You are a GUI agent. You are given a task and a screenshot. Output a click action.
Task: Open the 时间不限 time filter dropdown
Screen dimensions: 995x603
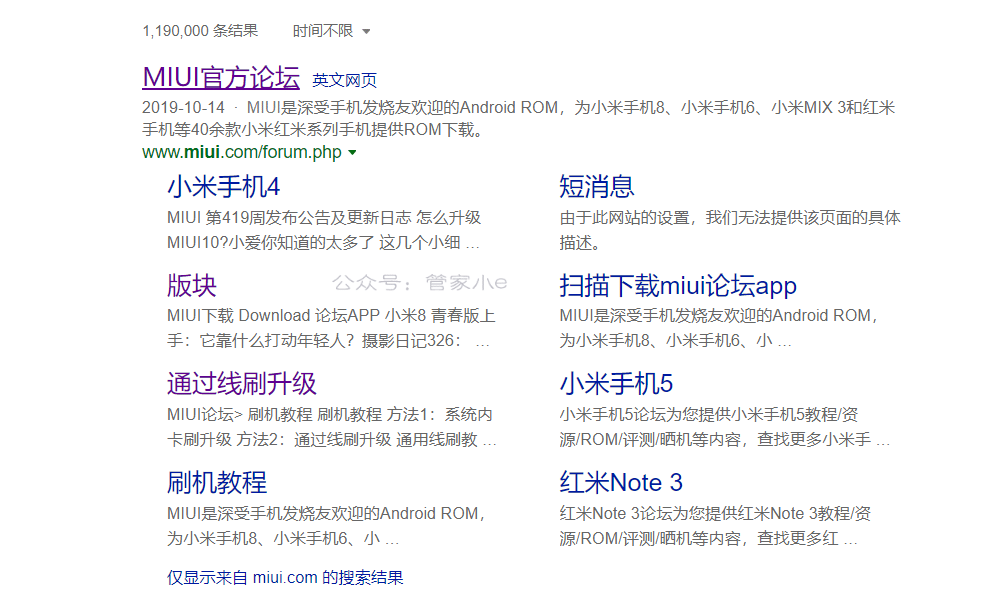(x=331, y=30)
